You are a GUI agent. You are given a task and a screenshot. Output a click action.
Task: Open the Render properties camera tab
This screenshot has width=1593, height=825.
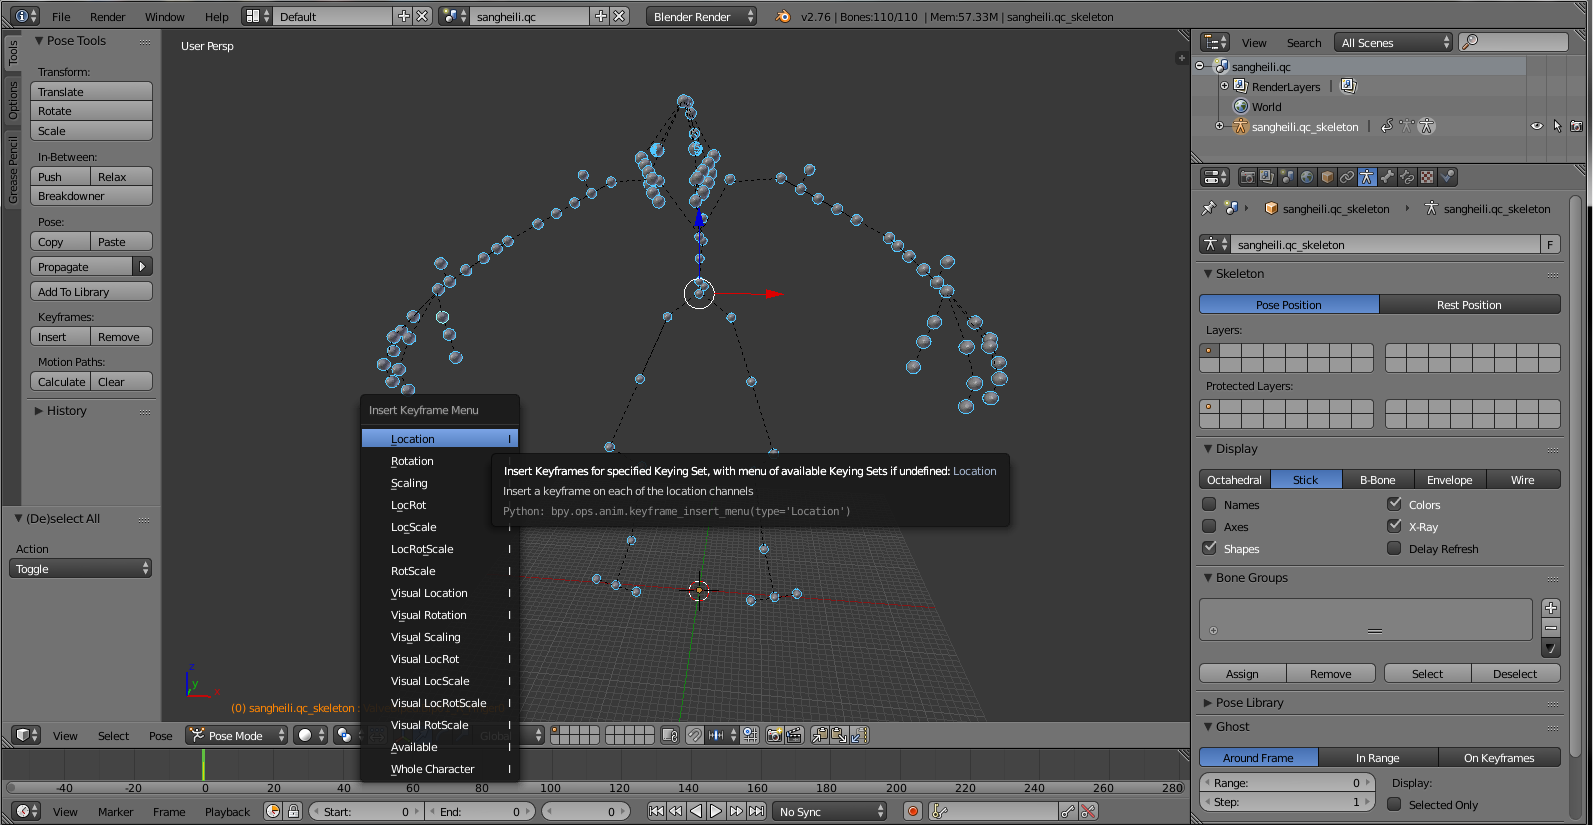(x=1248, y=177)
